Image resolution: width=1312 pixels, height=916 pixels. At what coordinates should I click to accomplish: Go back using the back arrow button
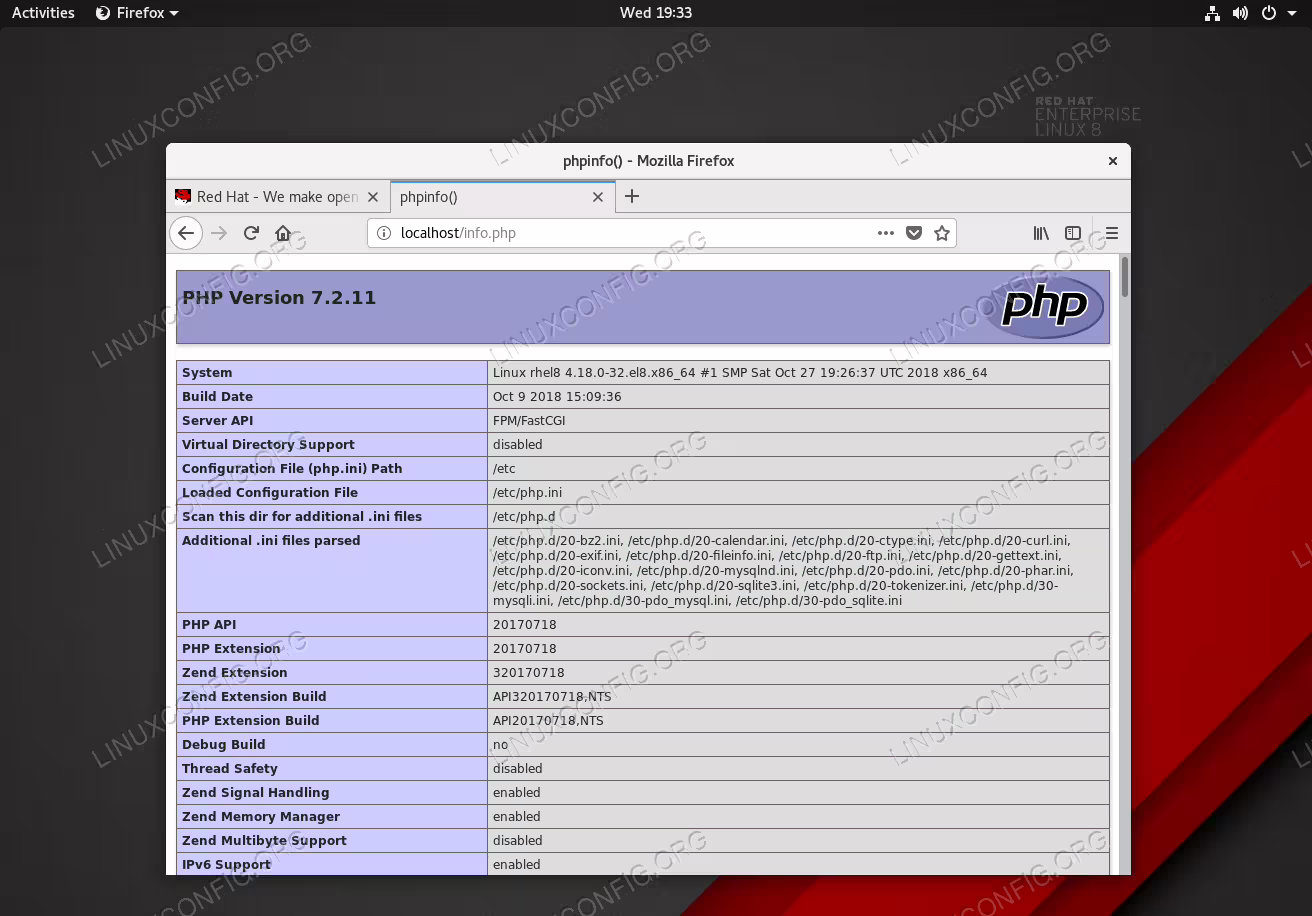coord(185,233)
